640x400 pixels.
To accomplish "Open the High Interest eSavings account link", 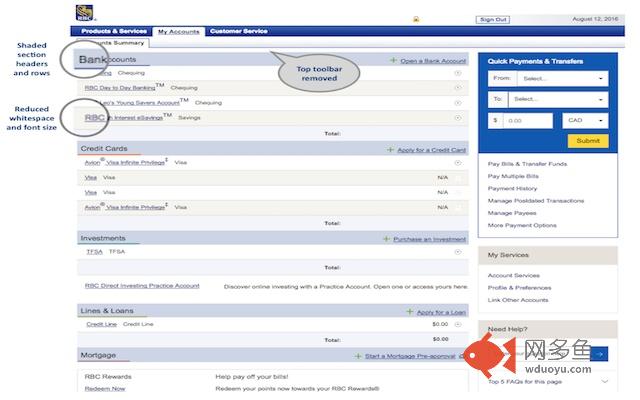I will [124, 118].
